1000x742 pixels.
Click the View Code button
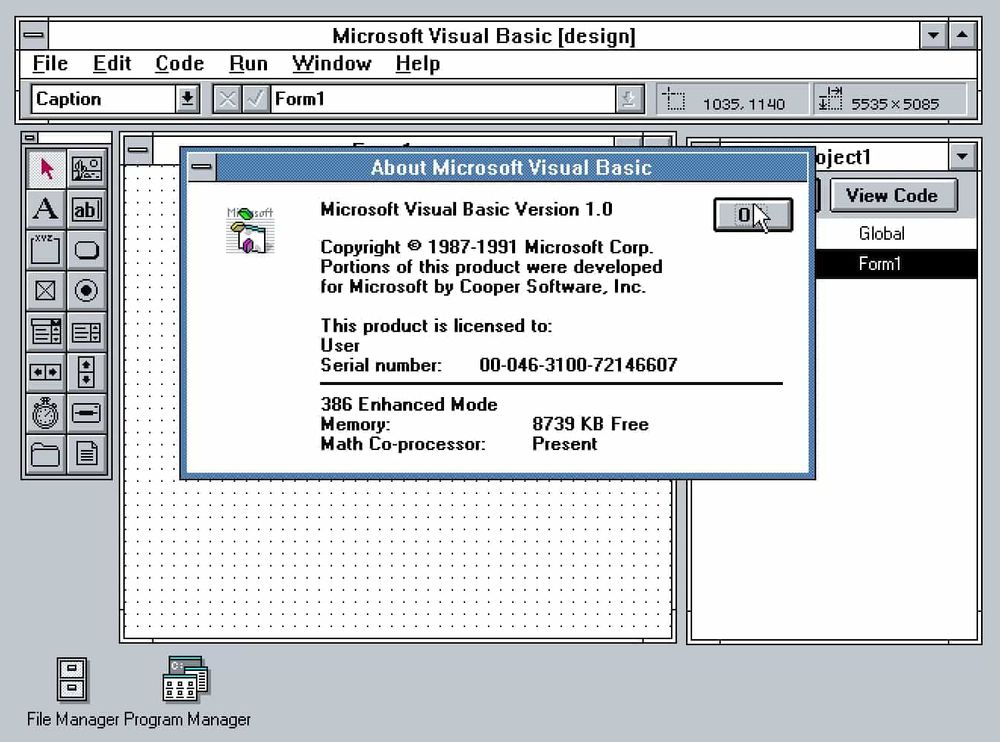(893, 195)
